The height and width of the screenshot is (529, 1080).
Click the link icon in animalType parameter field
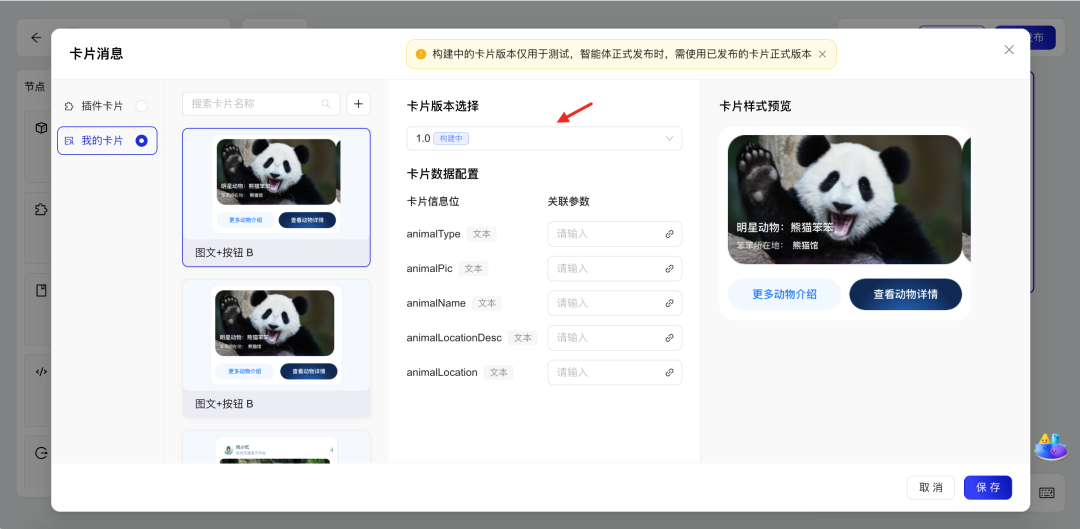coord(669,234)
